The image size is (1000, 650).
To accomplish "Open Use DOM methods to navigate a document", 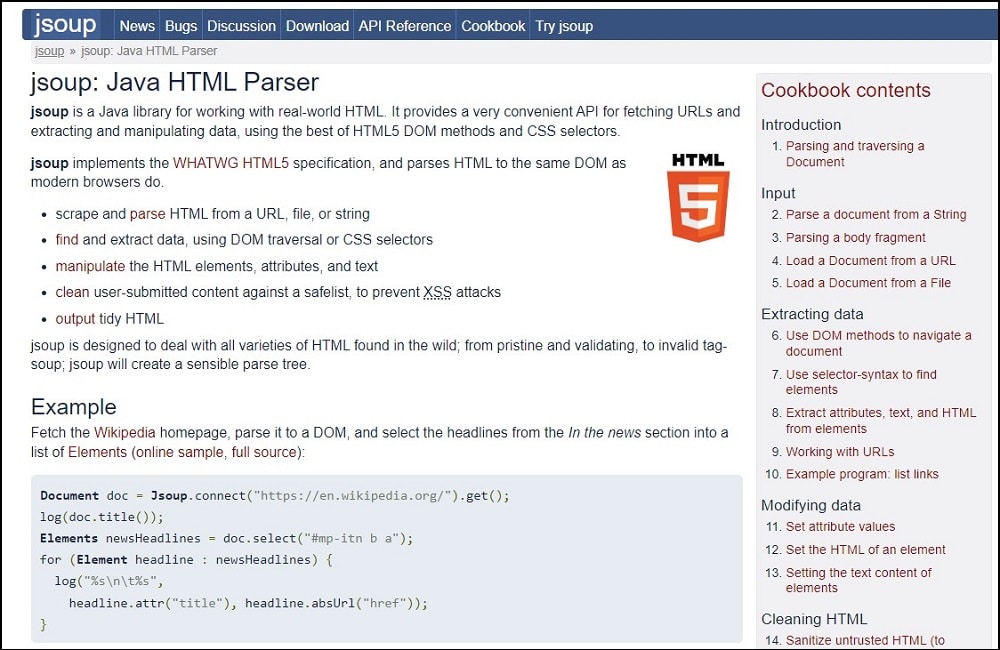I will click(878, 343).
